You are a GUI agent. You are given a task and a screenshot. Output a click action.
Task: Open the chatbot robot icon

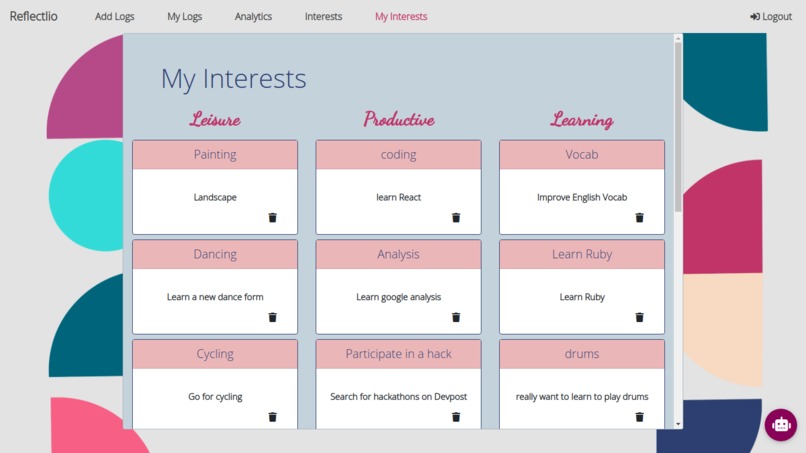(781, 425)
